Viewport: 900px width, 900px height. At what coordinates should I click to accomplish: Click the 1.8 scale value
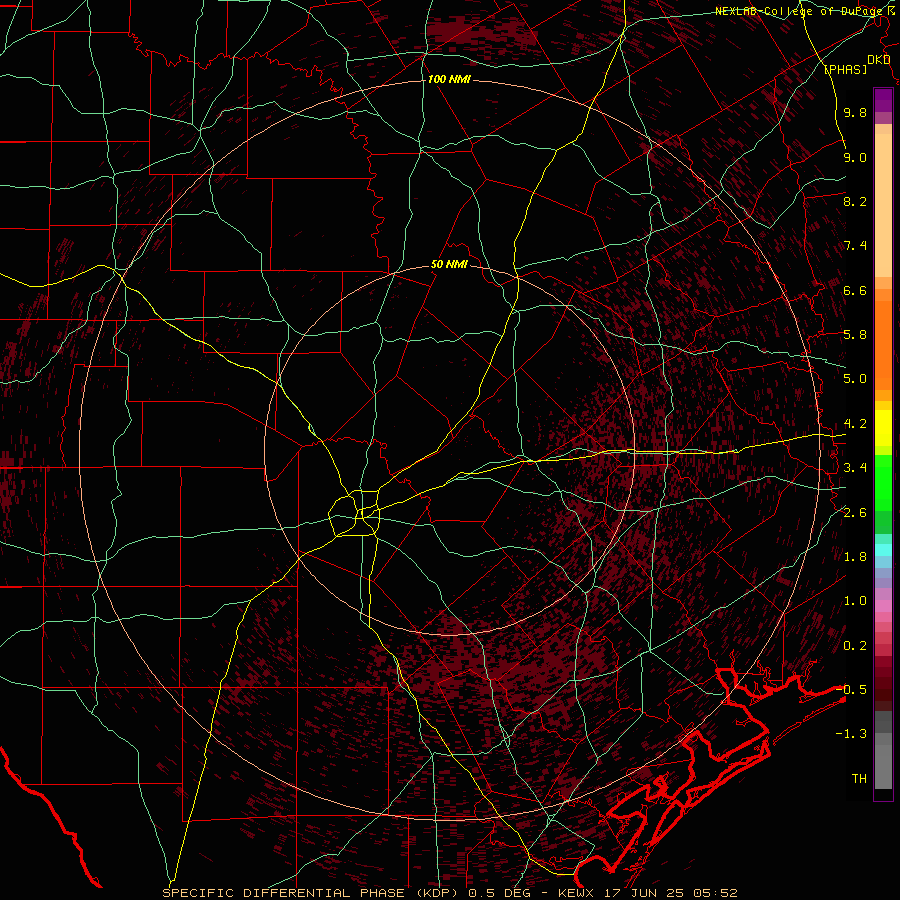[x=855, y=557]
